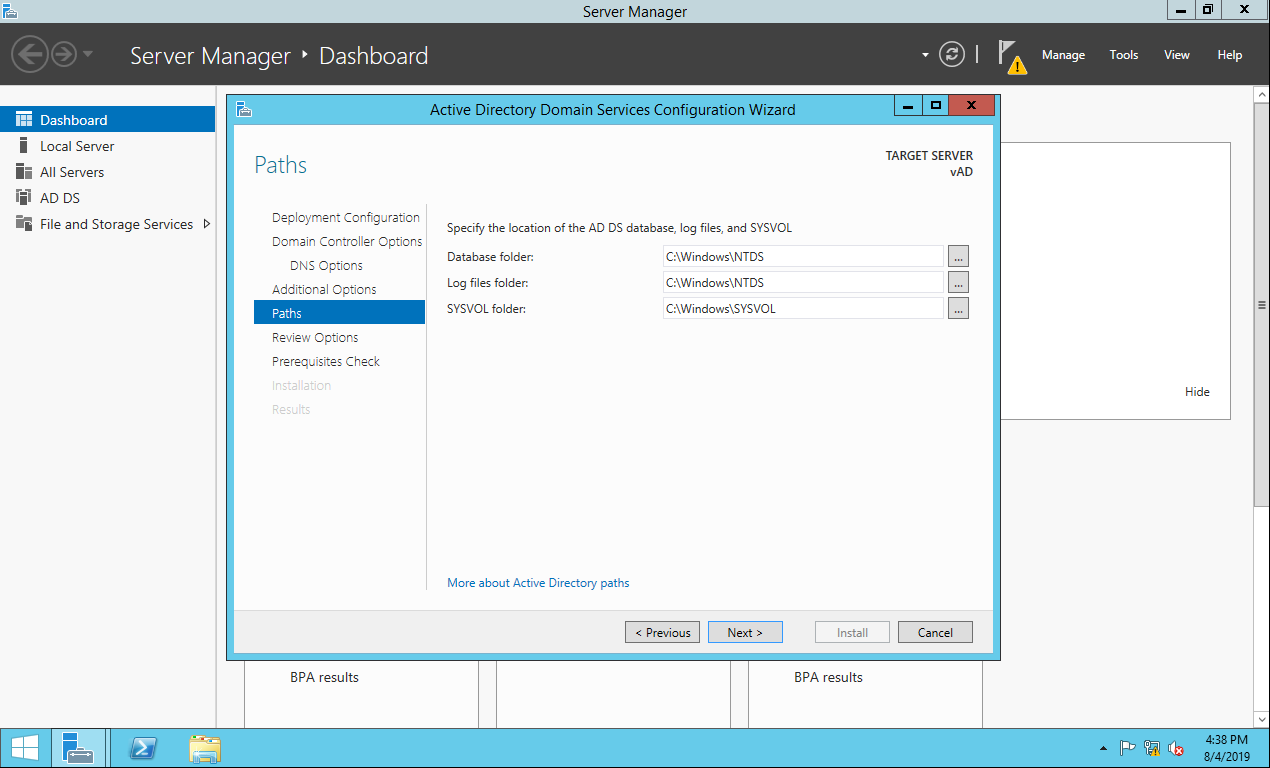
Task: Open File Explorer from the taskbar
Action: 205,748
